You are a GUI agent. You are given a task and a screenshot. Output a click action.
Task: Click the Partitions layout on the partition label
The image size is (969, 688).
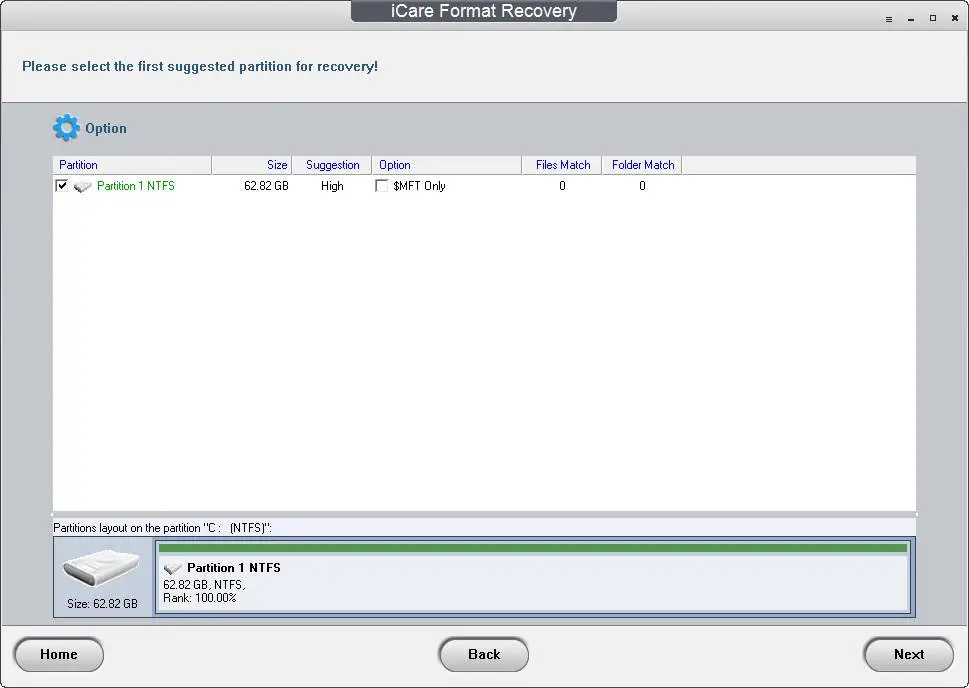[163, 528]
